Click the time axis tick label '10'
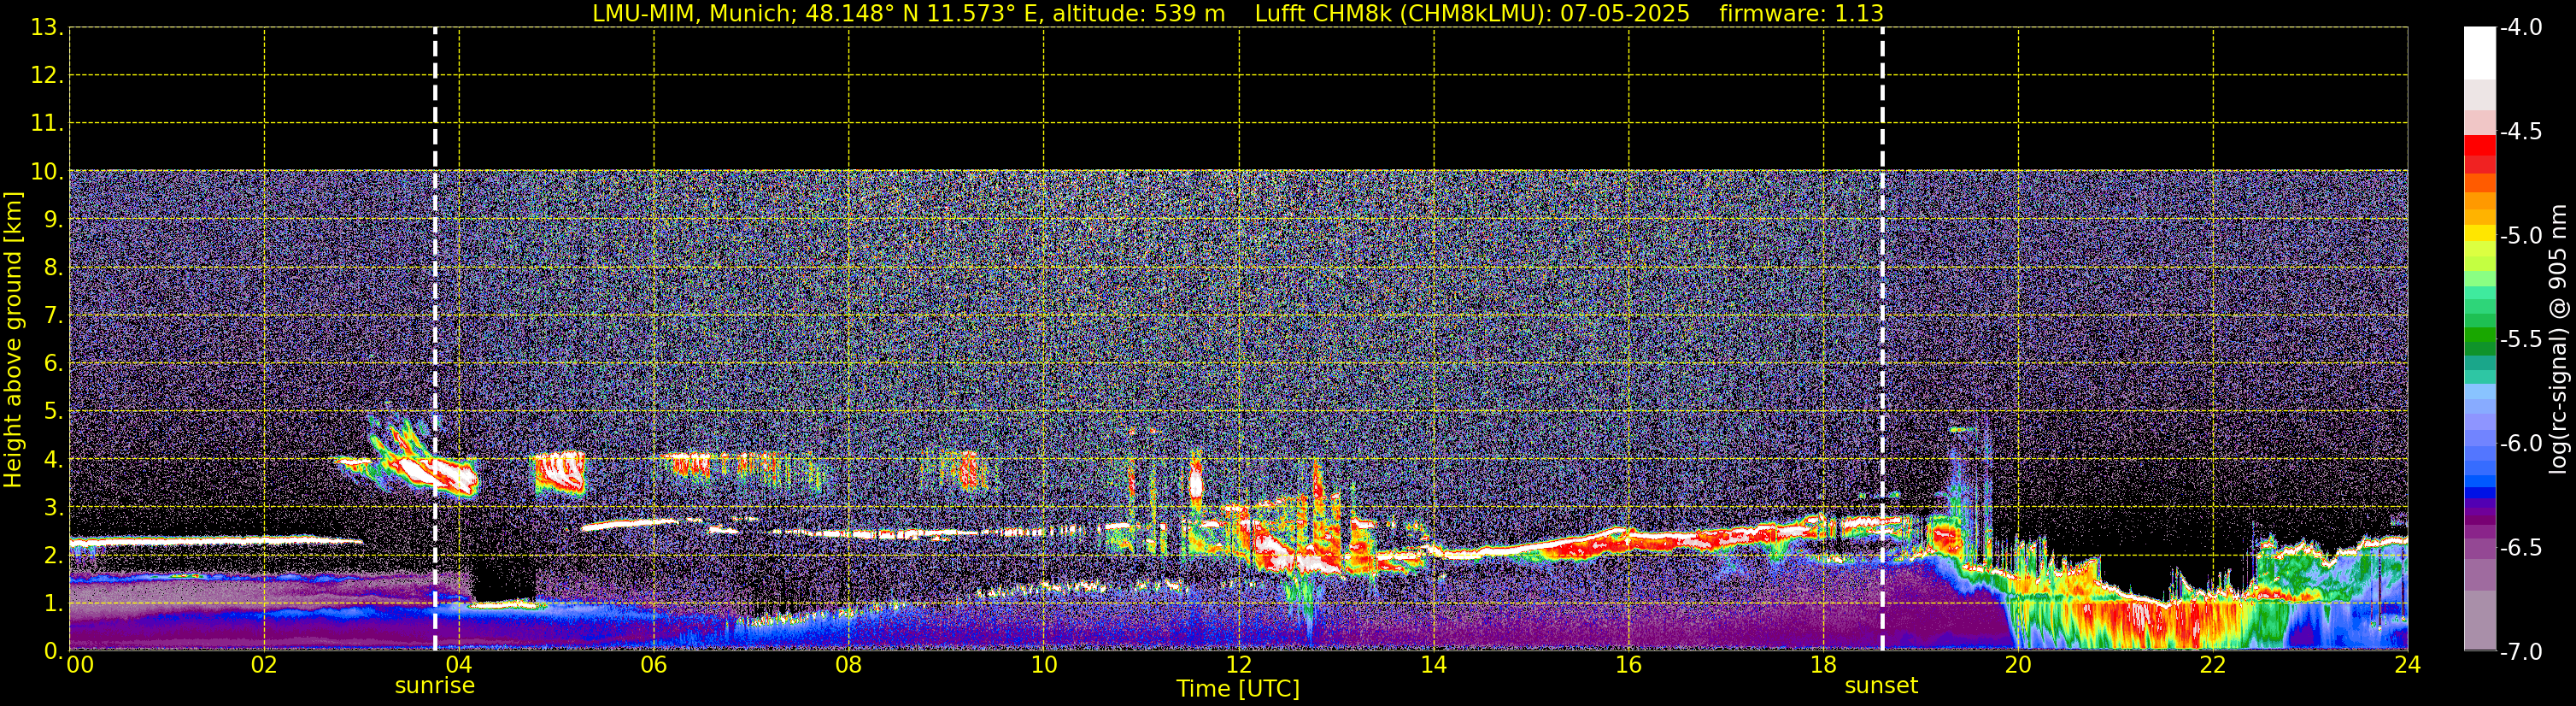2576x706 pixels. [x=1044, y=665]
